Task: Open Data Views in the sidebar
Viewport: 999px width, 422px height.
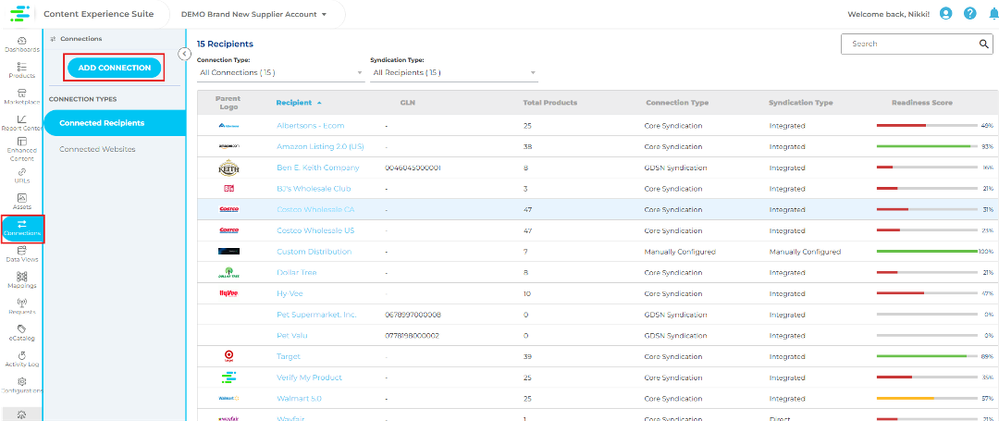Action: 22,254
